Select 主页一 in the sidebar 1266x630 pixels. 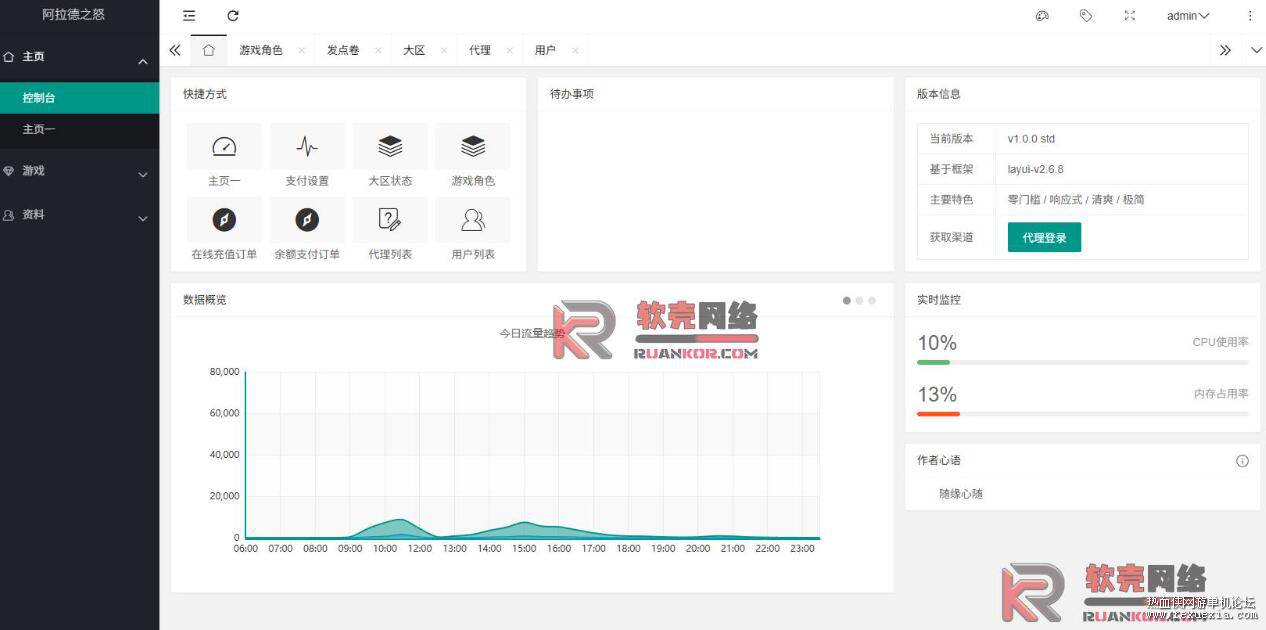pyautogui.click(x=79, y=129)
